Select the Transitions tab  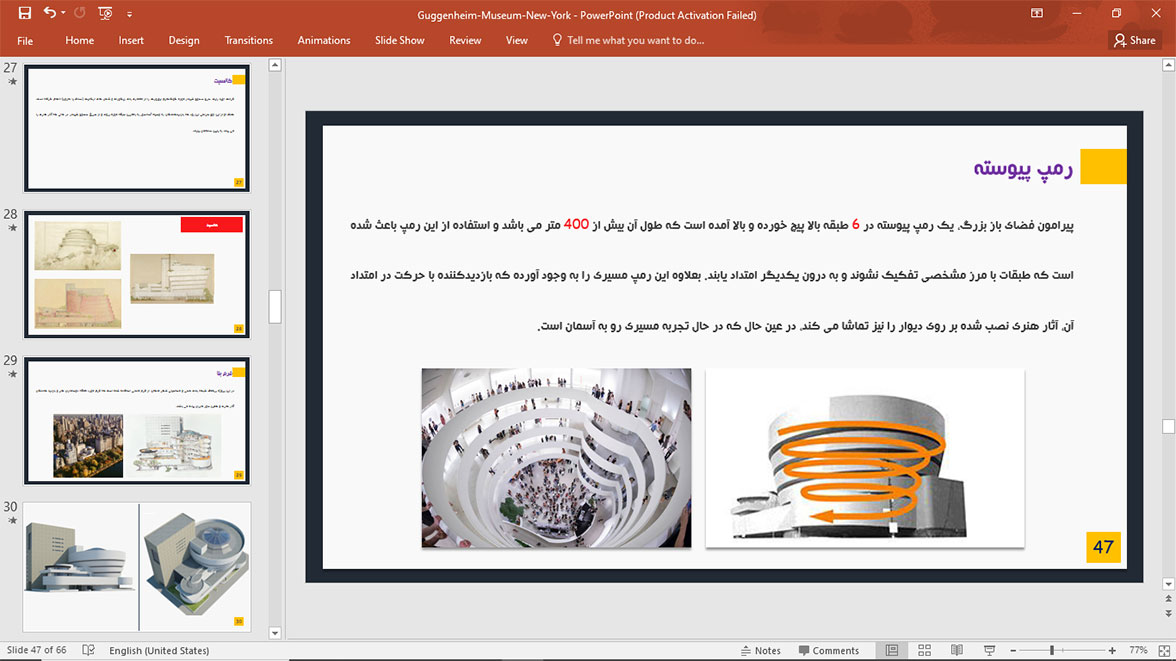click(x=248, y=41)
